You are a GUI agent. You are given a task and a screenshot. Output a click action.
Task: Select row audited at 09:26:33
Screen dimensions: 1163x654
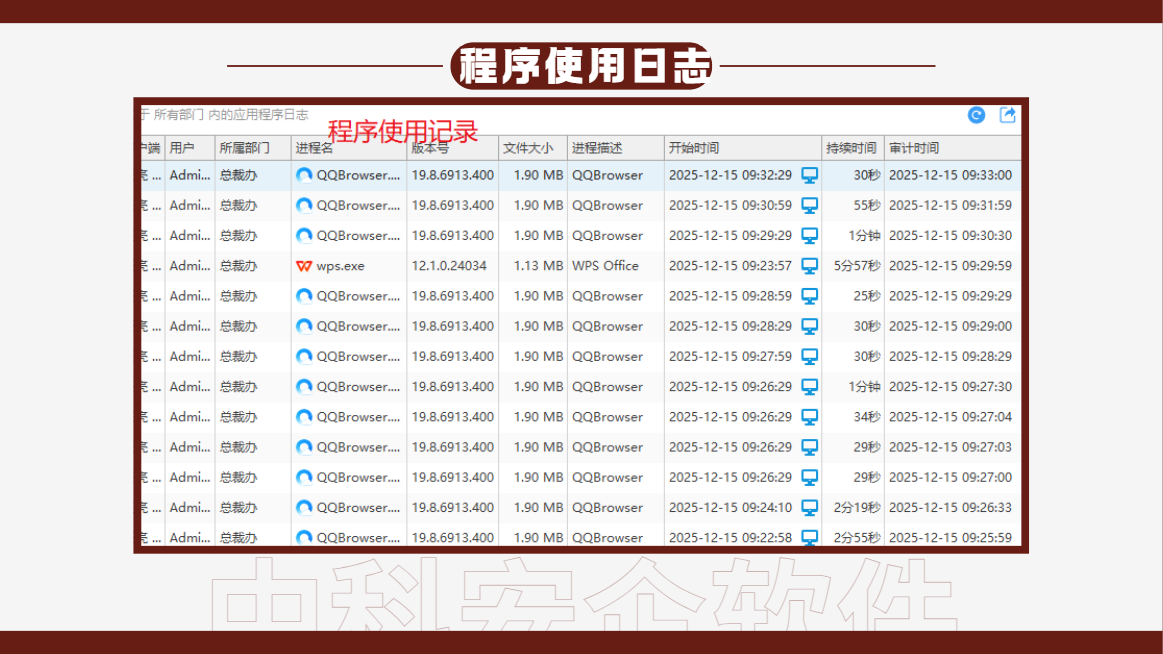click(581, 508)
